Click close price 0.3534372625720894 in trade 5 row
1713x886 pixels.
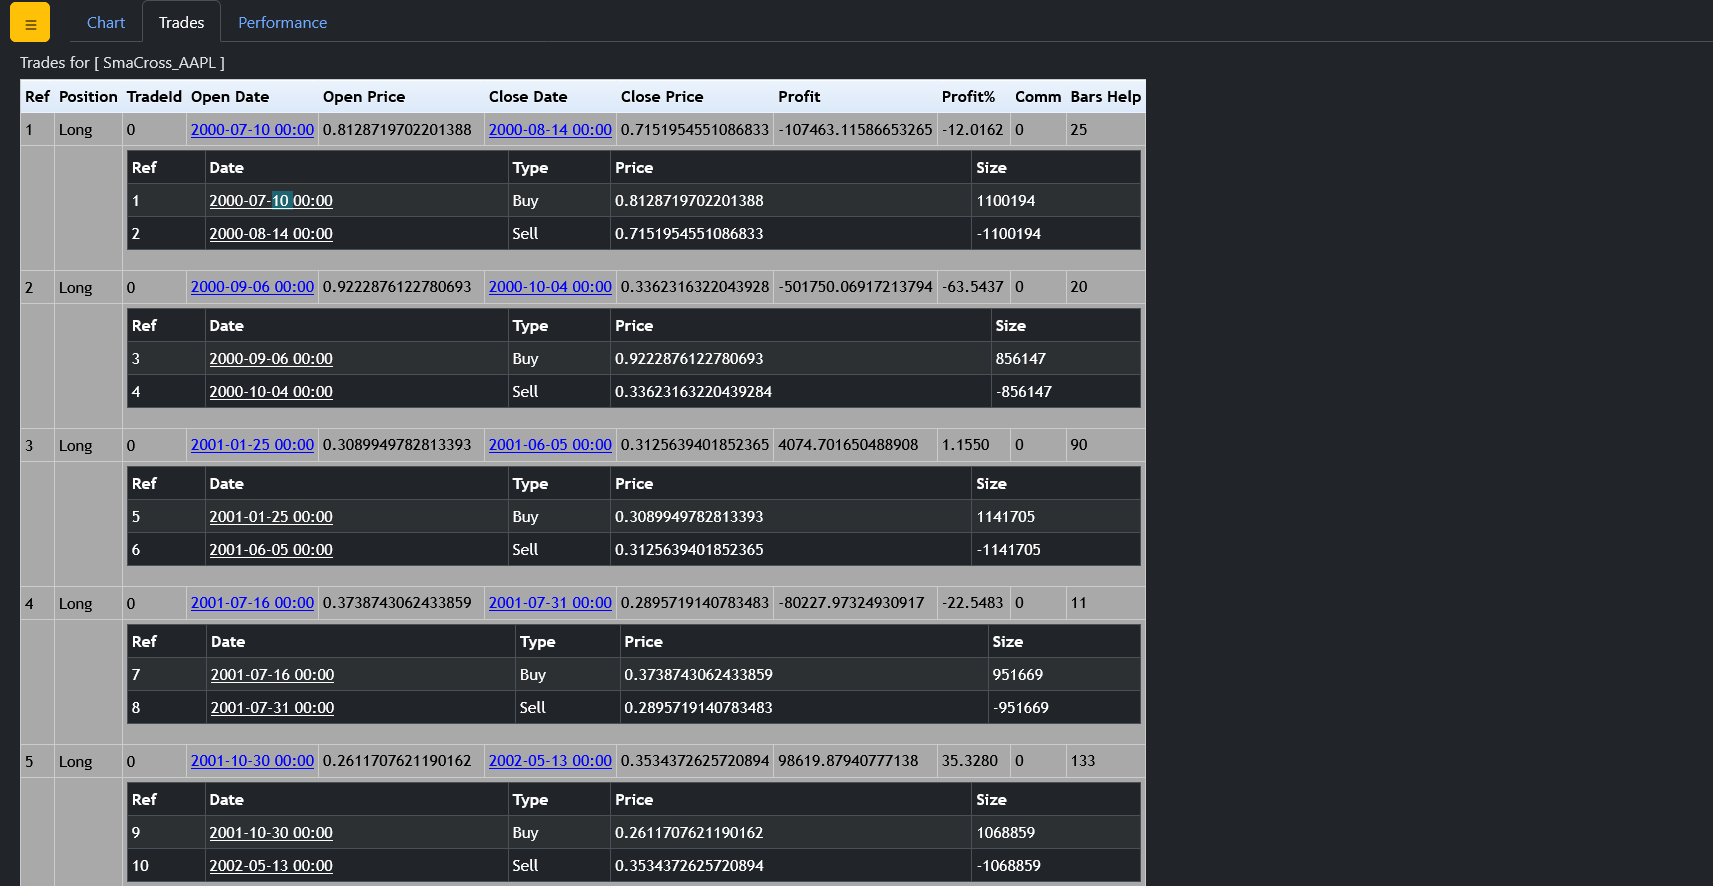pyautogui.click(x=695, y=761)
